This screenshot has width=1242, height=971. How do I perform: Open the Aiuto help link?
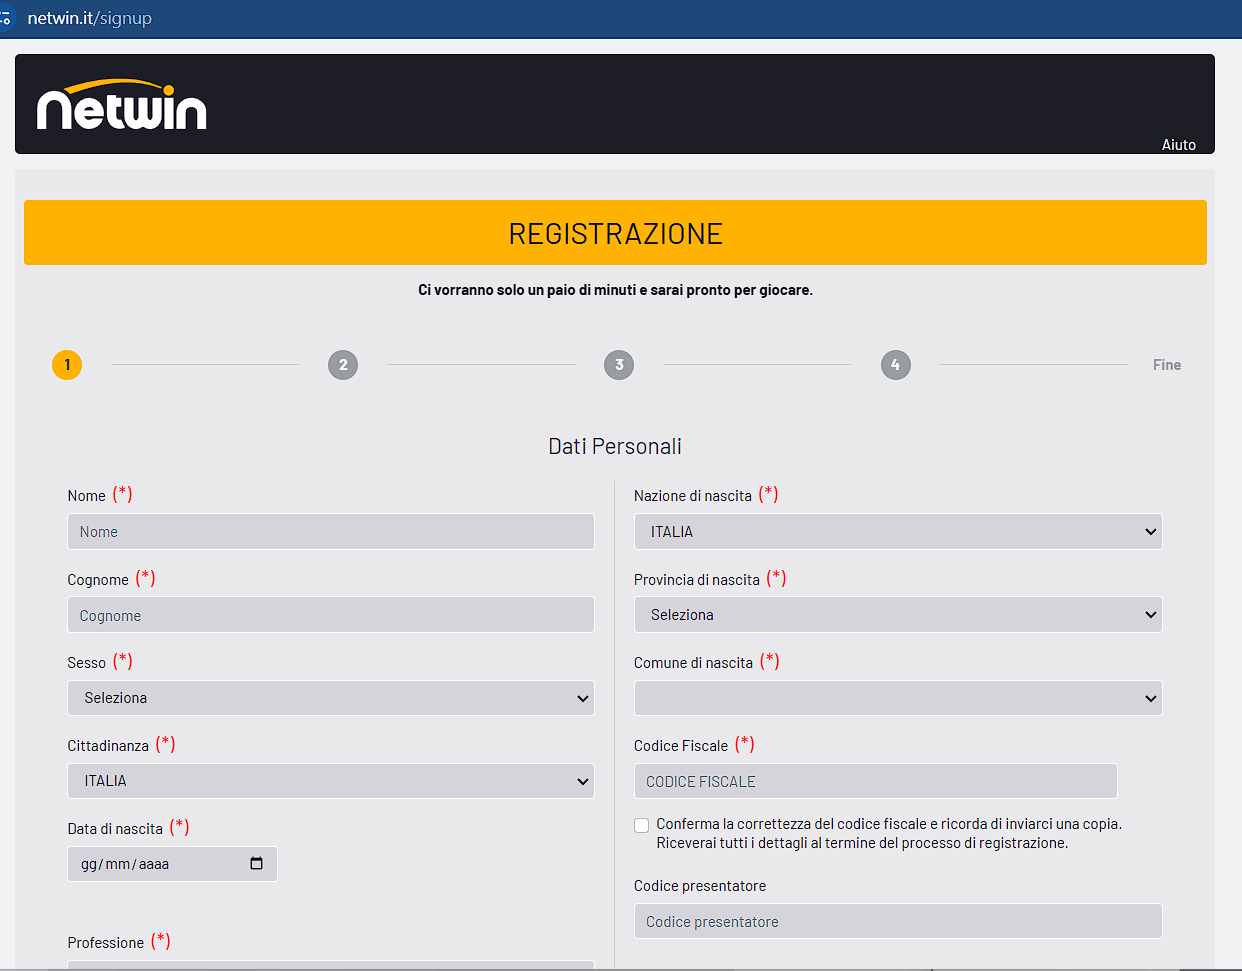point(1178,145)
